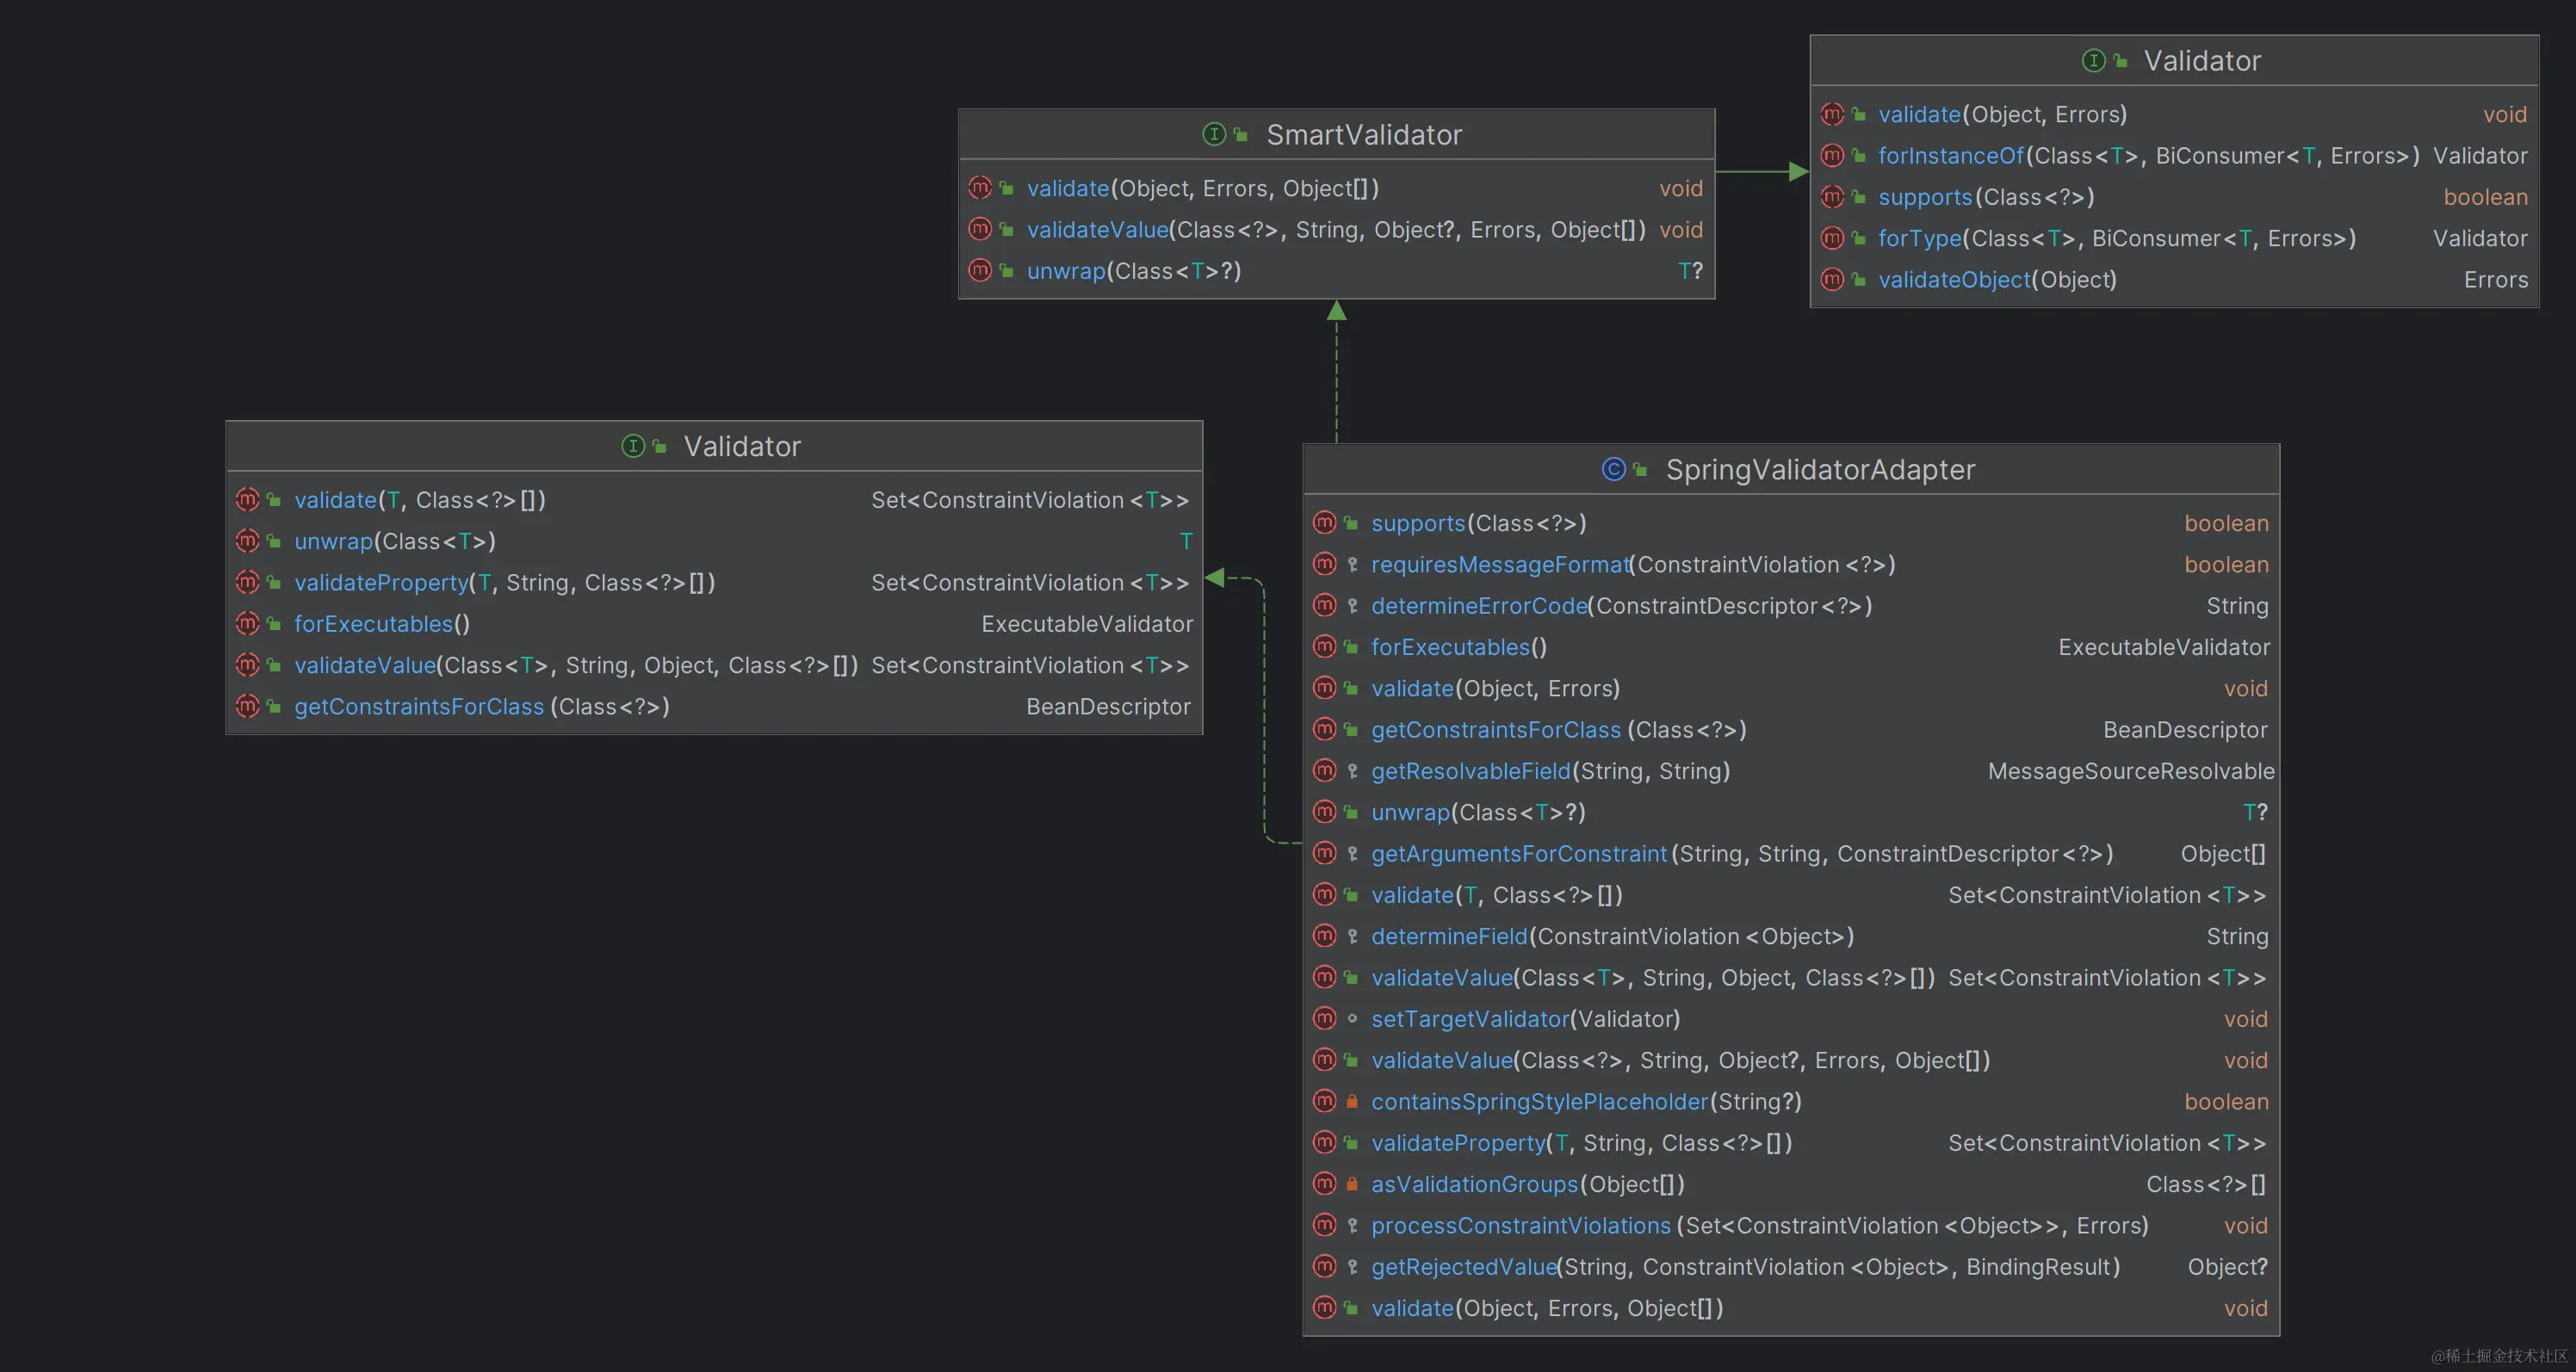Screen dimensions: 2576x1372
Task: Click getConstraintsForClass in SpringValidatorAdapter node
Action: [1495, 730]
